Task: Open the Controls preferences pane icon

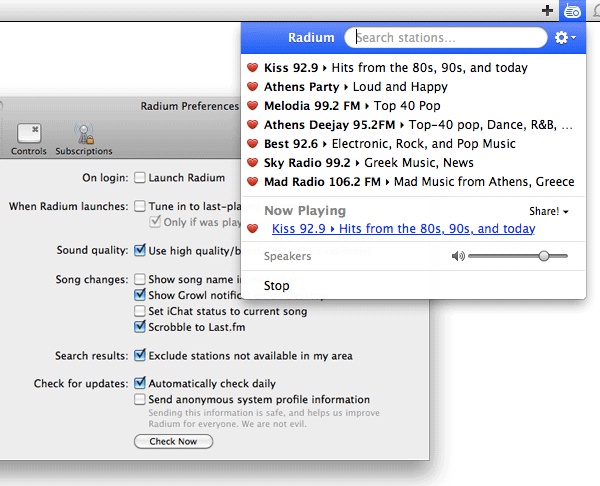Action: [28, 136]
